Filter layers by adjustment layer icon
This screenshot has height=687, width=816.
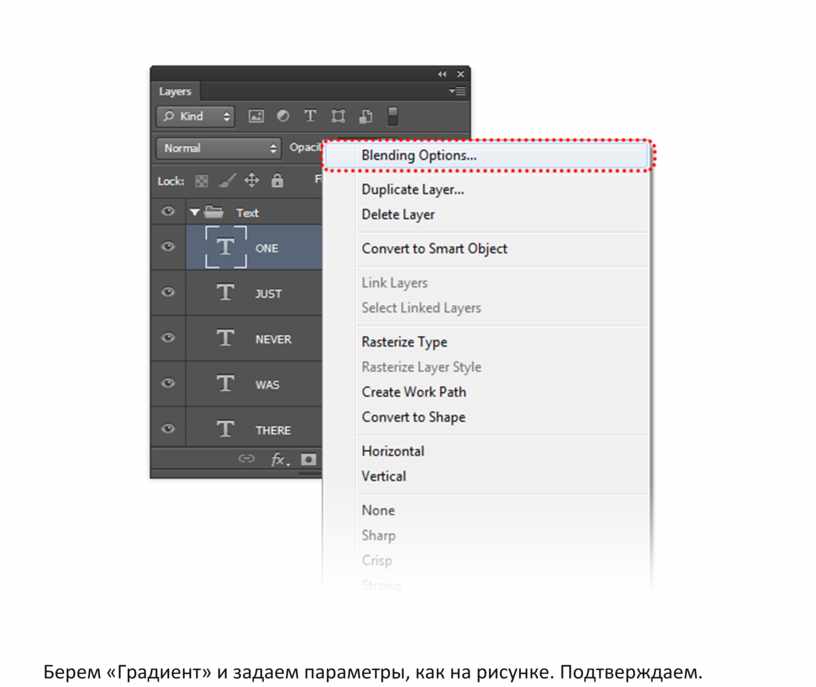pos(283,116)
